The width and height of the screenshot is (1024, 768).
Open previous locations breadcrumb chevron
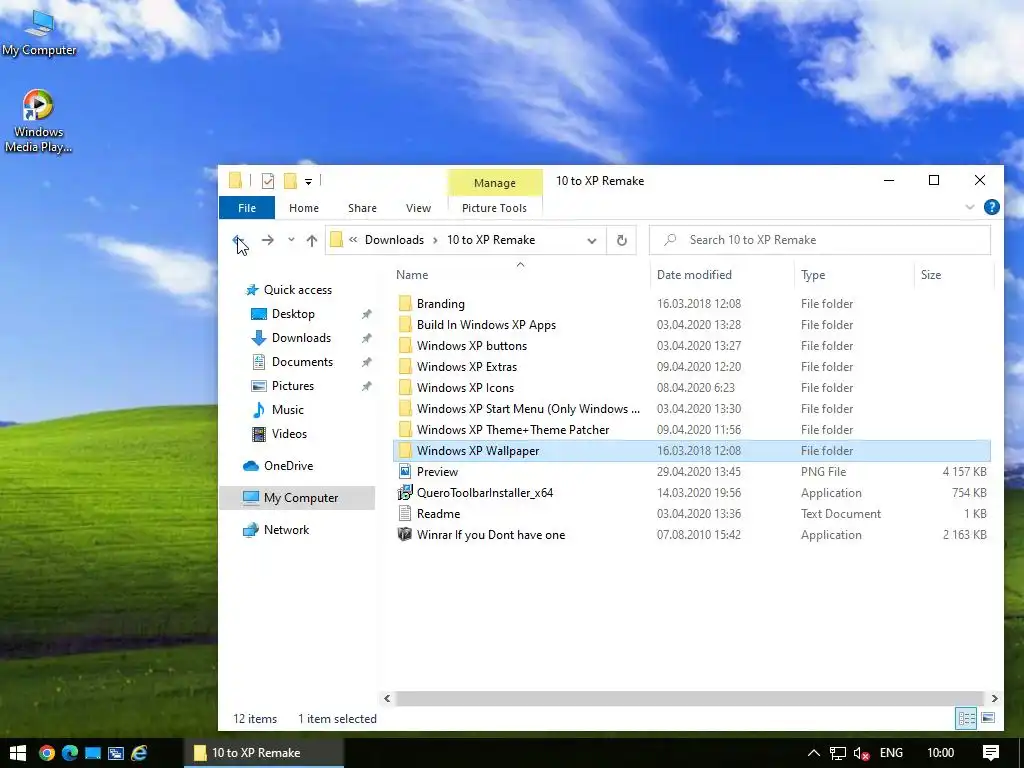[353, 240]
